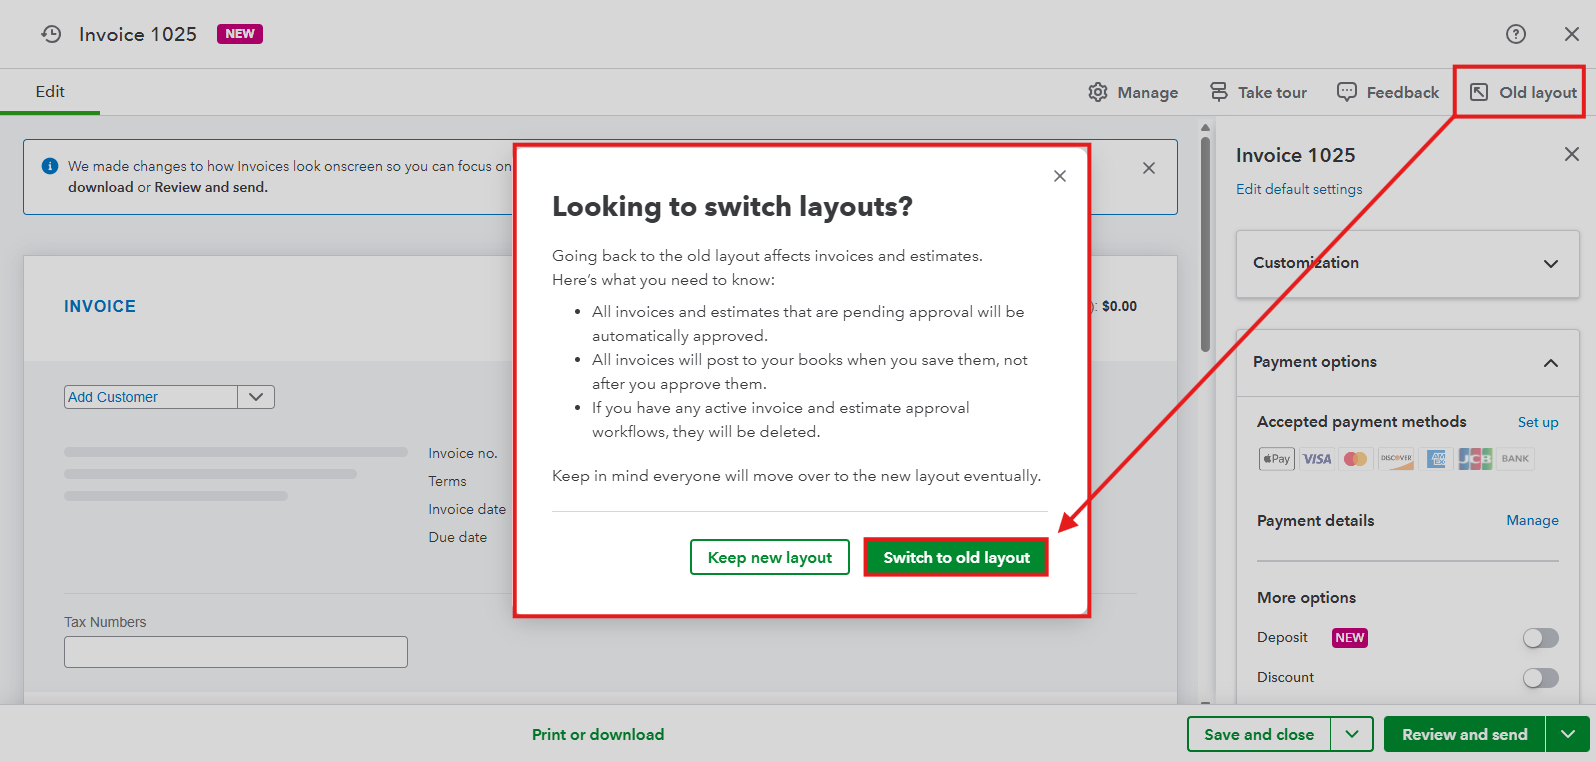Click Manage link for Payment details
Image resolution: width=1596 pixels, height=762 pixels.
[1532, 520]
